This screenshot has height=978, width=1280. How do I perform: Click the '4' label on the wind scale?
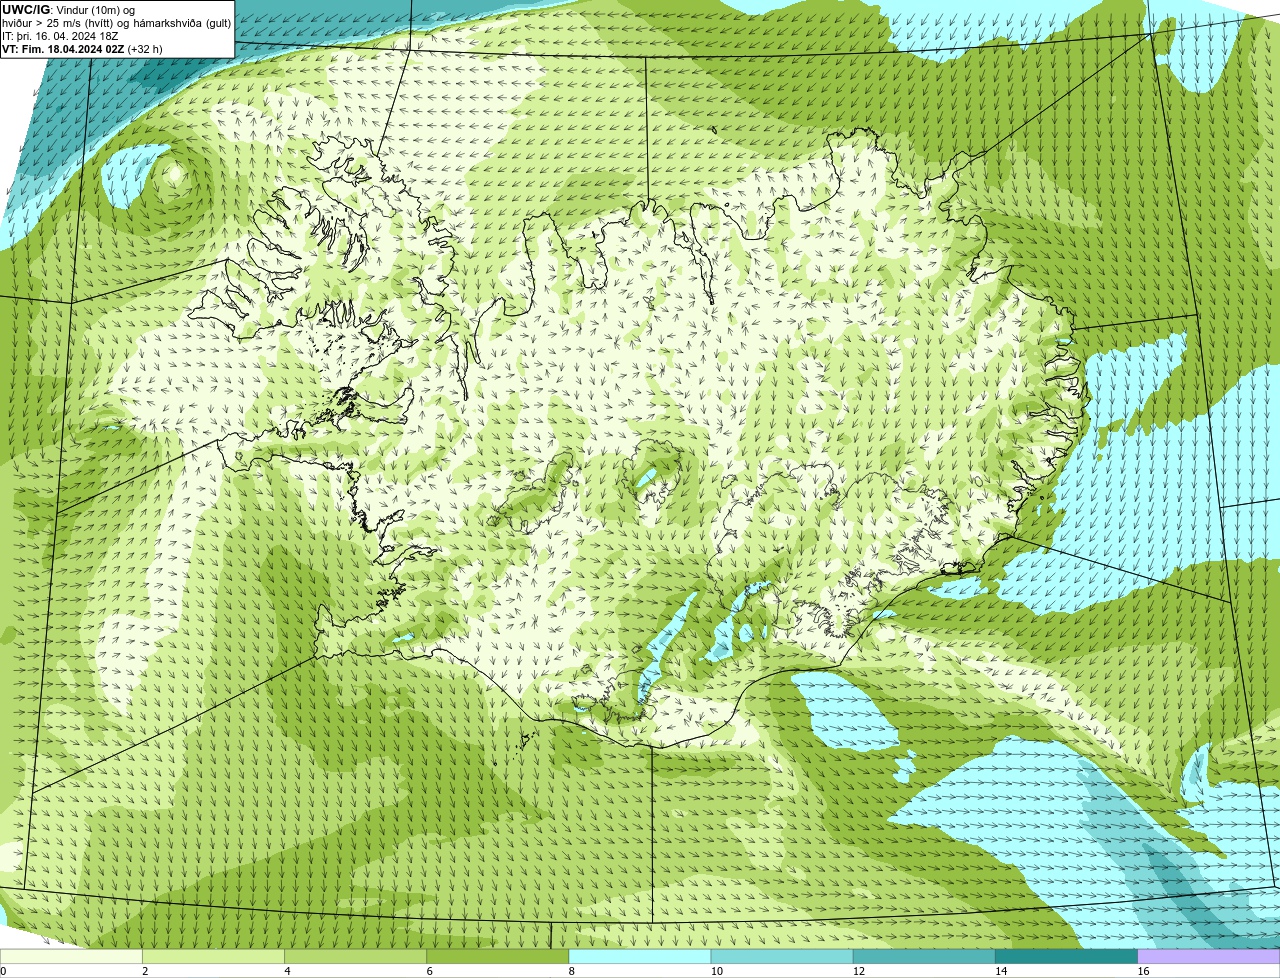point(287,971)
